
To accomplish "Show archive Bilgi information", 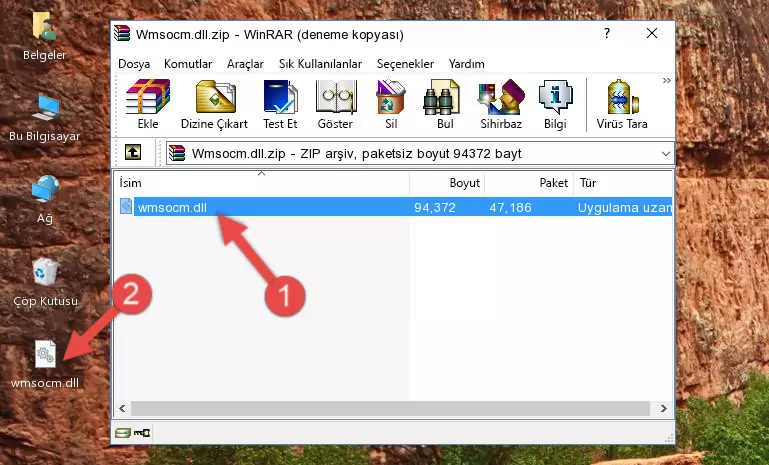I will [555, 104].
